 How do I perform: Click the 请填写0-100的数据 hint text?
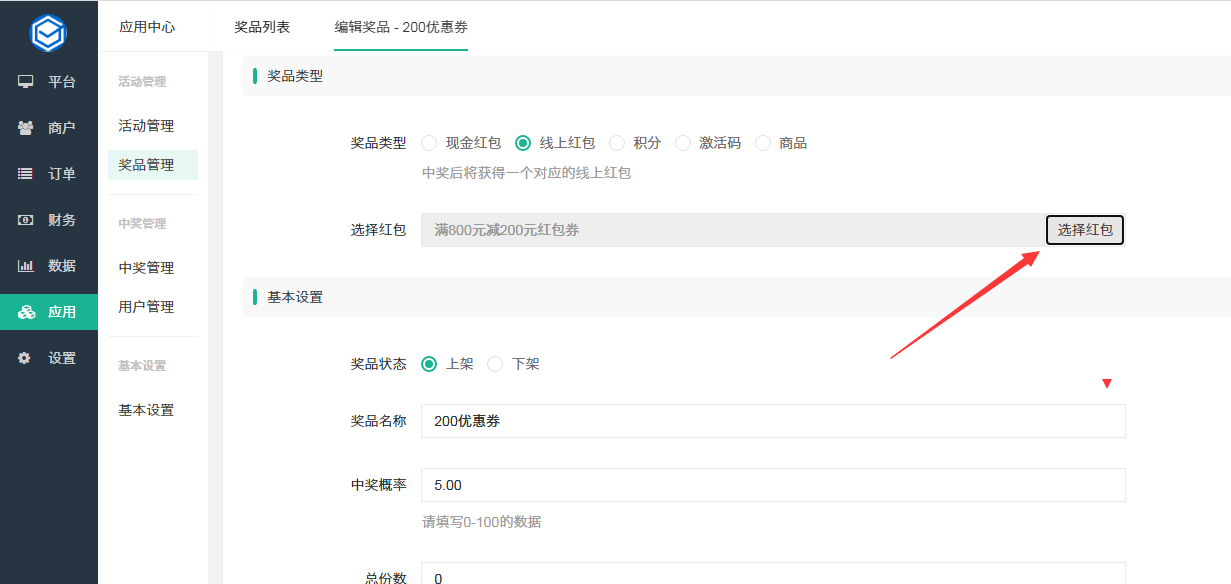coord(482,522)
